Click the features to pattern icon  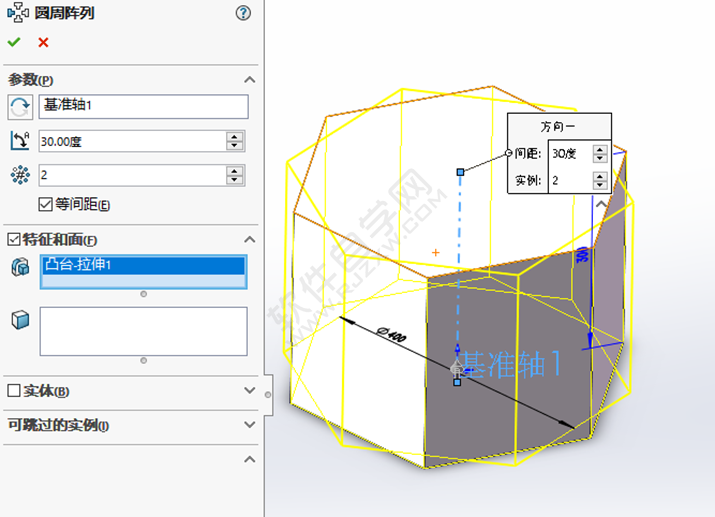point(20,267)
